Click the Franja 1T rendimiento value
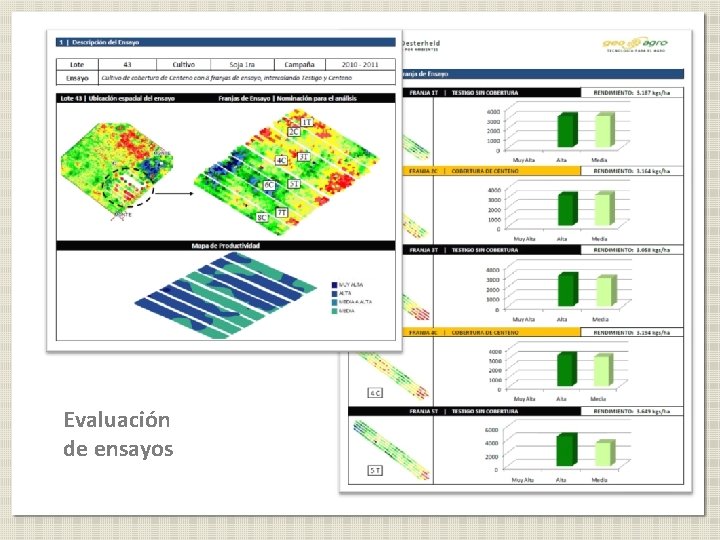The height and width of the screenshot is (540, 720). tap(631, 93)
